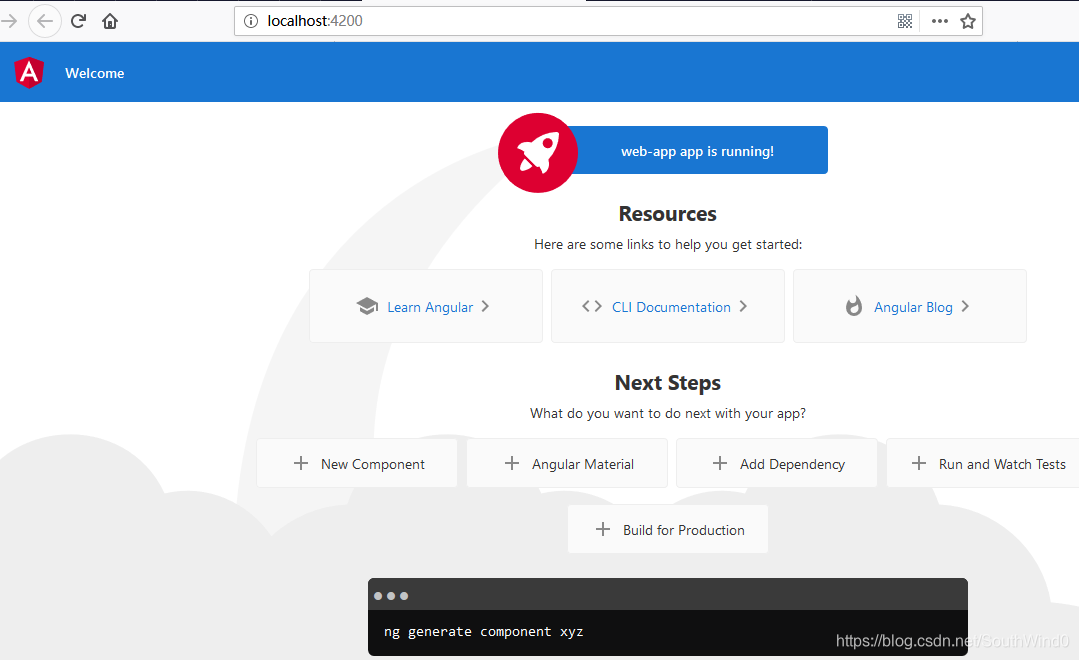Click the browser back arrow button
The height and width of the screenshot is (660, 1079).
tap(45, 21)
